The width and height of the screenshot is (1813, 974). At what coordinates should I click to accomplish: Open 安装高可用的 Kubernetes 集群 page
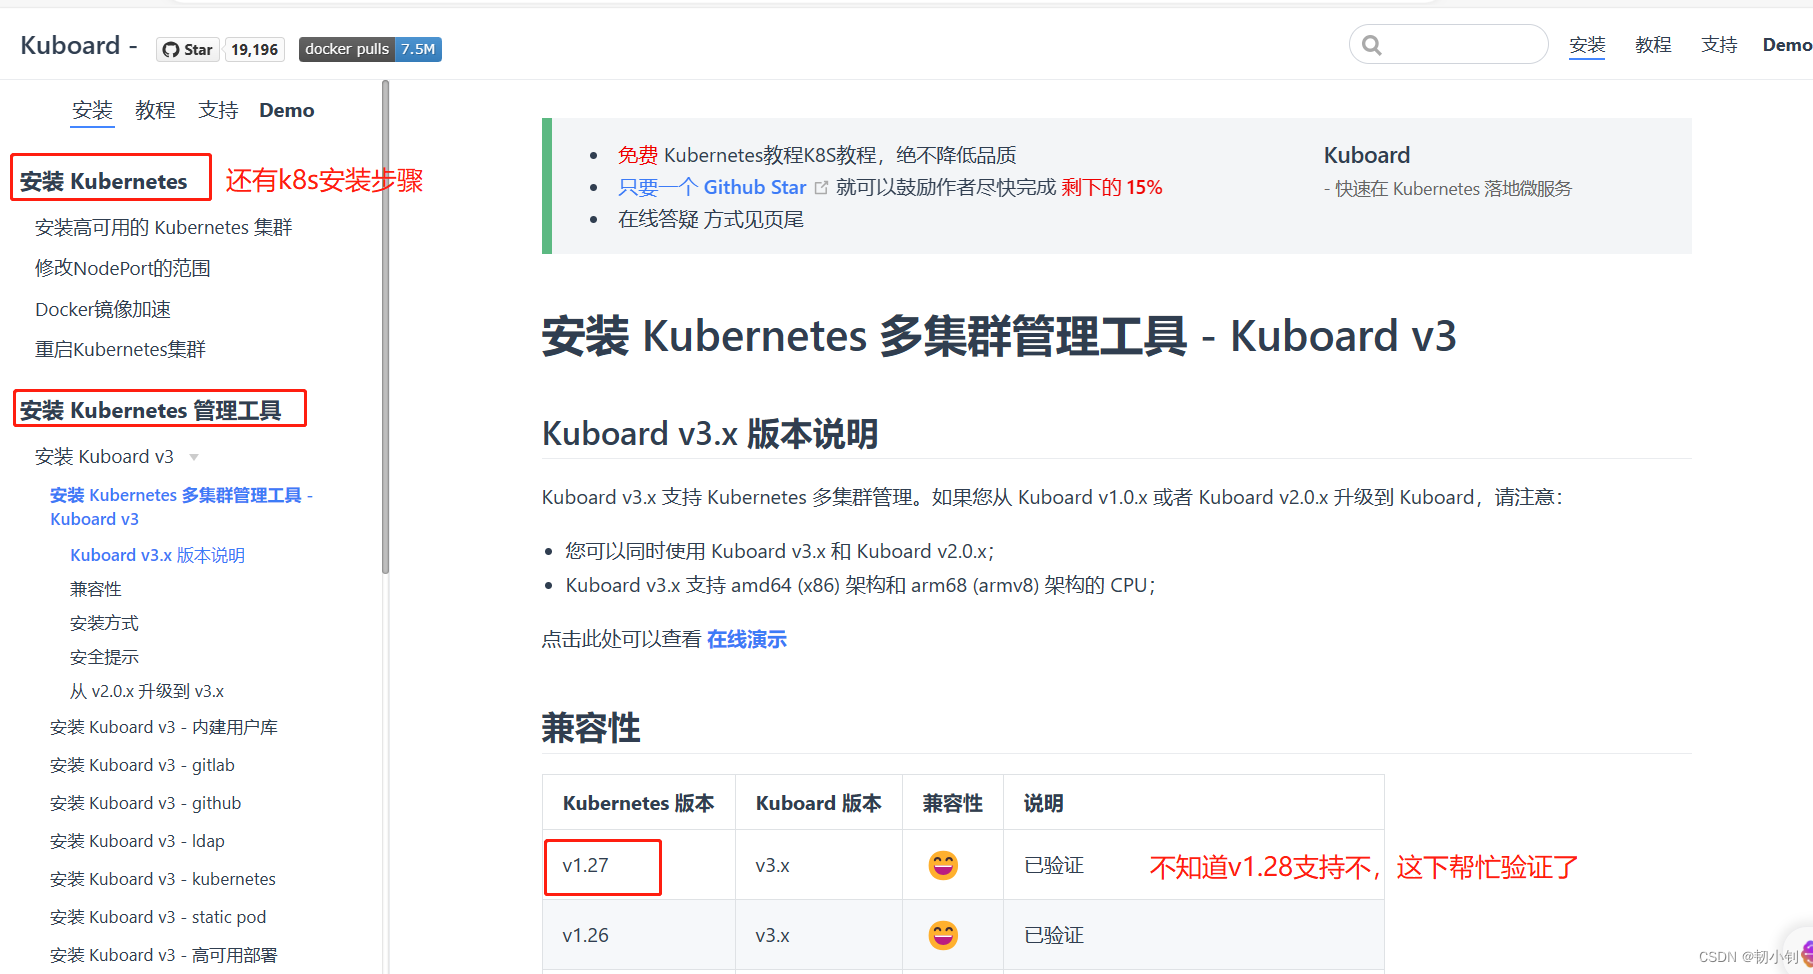[x=164, y=228]
